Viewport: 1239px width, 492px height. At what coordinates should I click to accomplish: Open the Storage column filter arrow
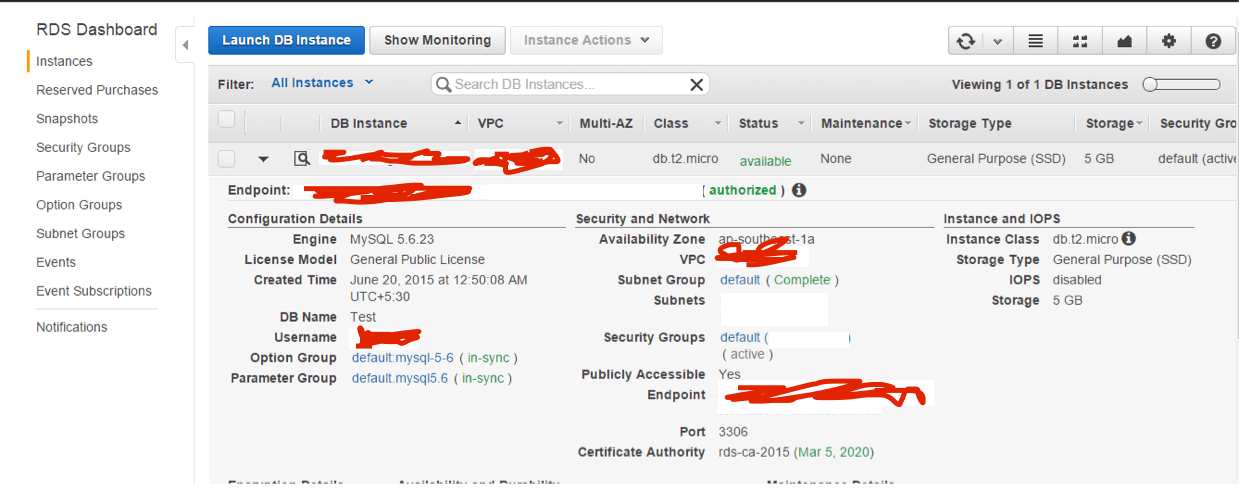point(1139,124)
